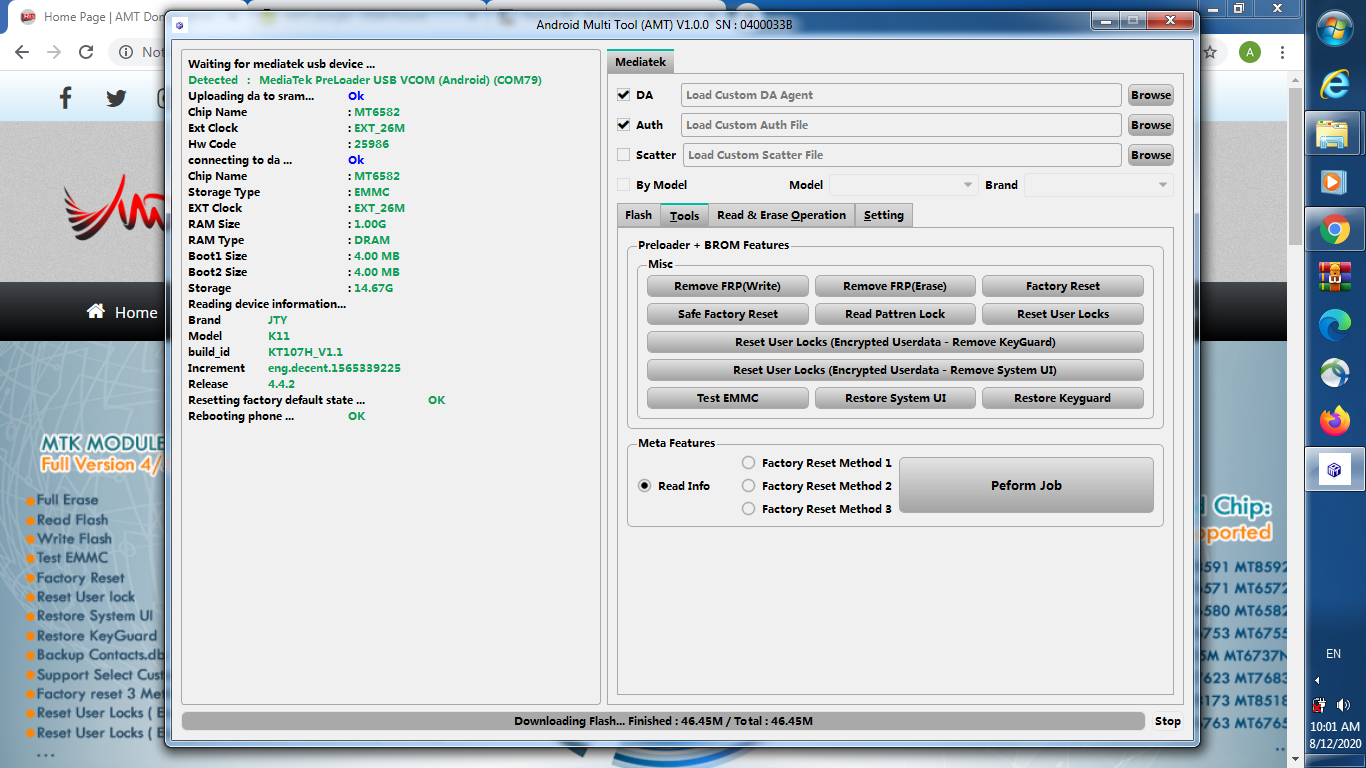Open Windows Explorer folder icon on taskbar
1366x768 pixels.
coord(1334,134)
